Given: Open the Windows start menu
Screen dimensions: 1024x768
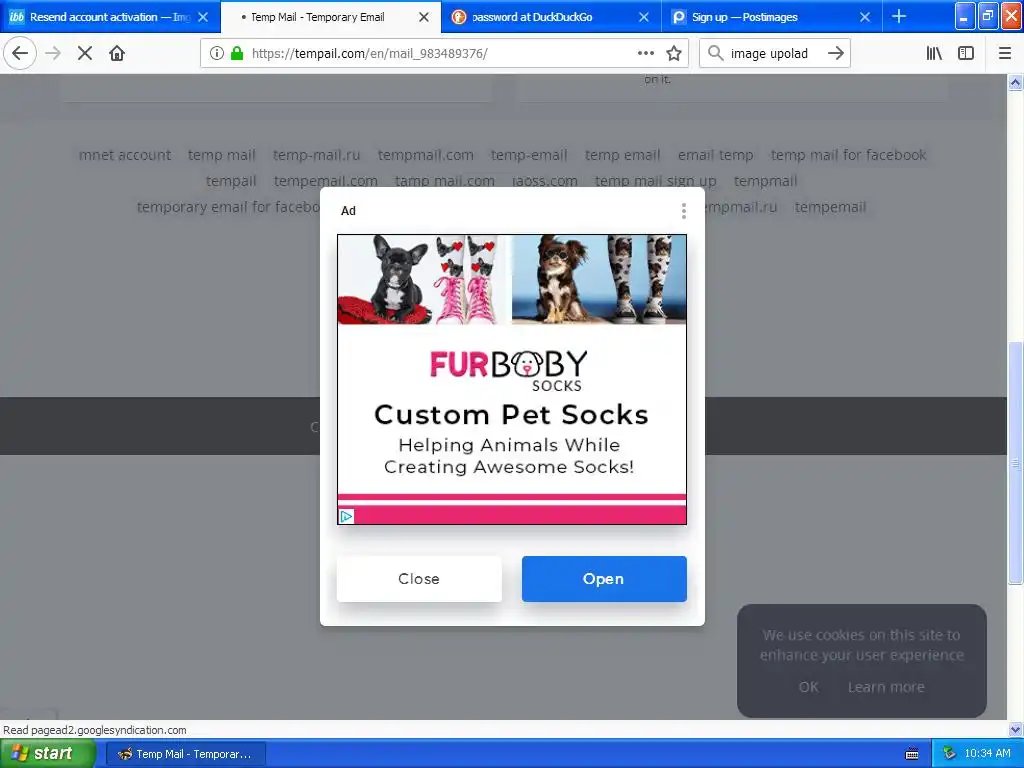Looking at the screenshot, I should 46,754.
